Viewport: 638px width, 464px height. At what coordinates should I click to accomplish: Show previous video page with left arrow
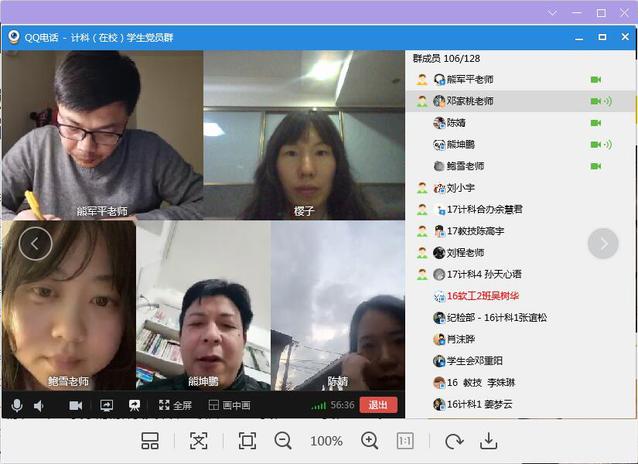pyautogui.click(x=35, y=243)
